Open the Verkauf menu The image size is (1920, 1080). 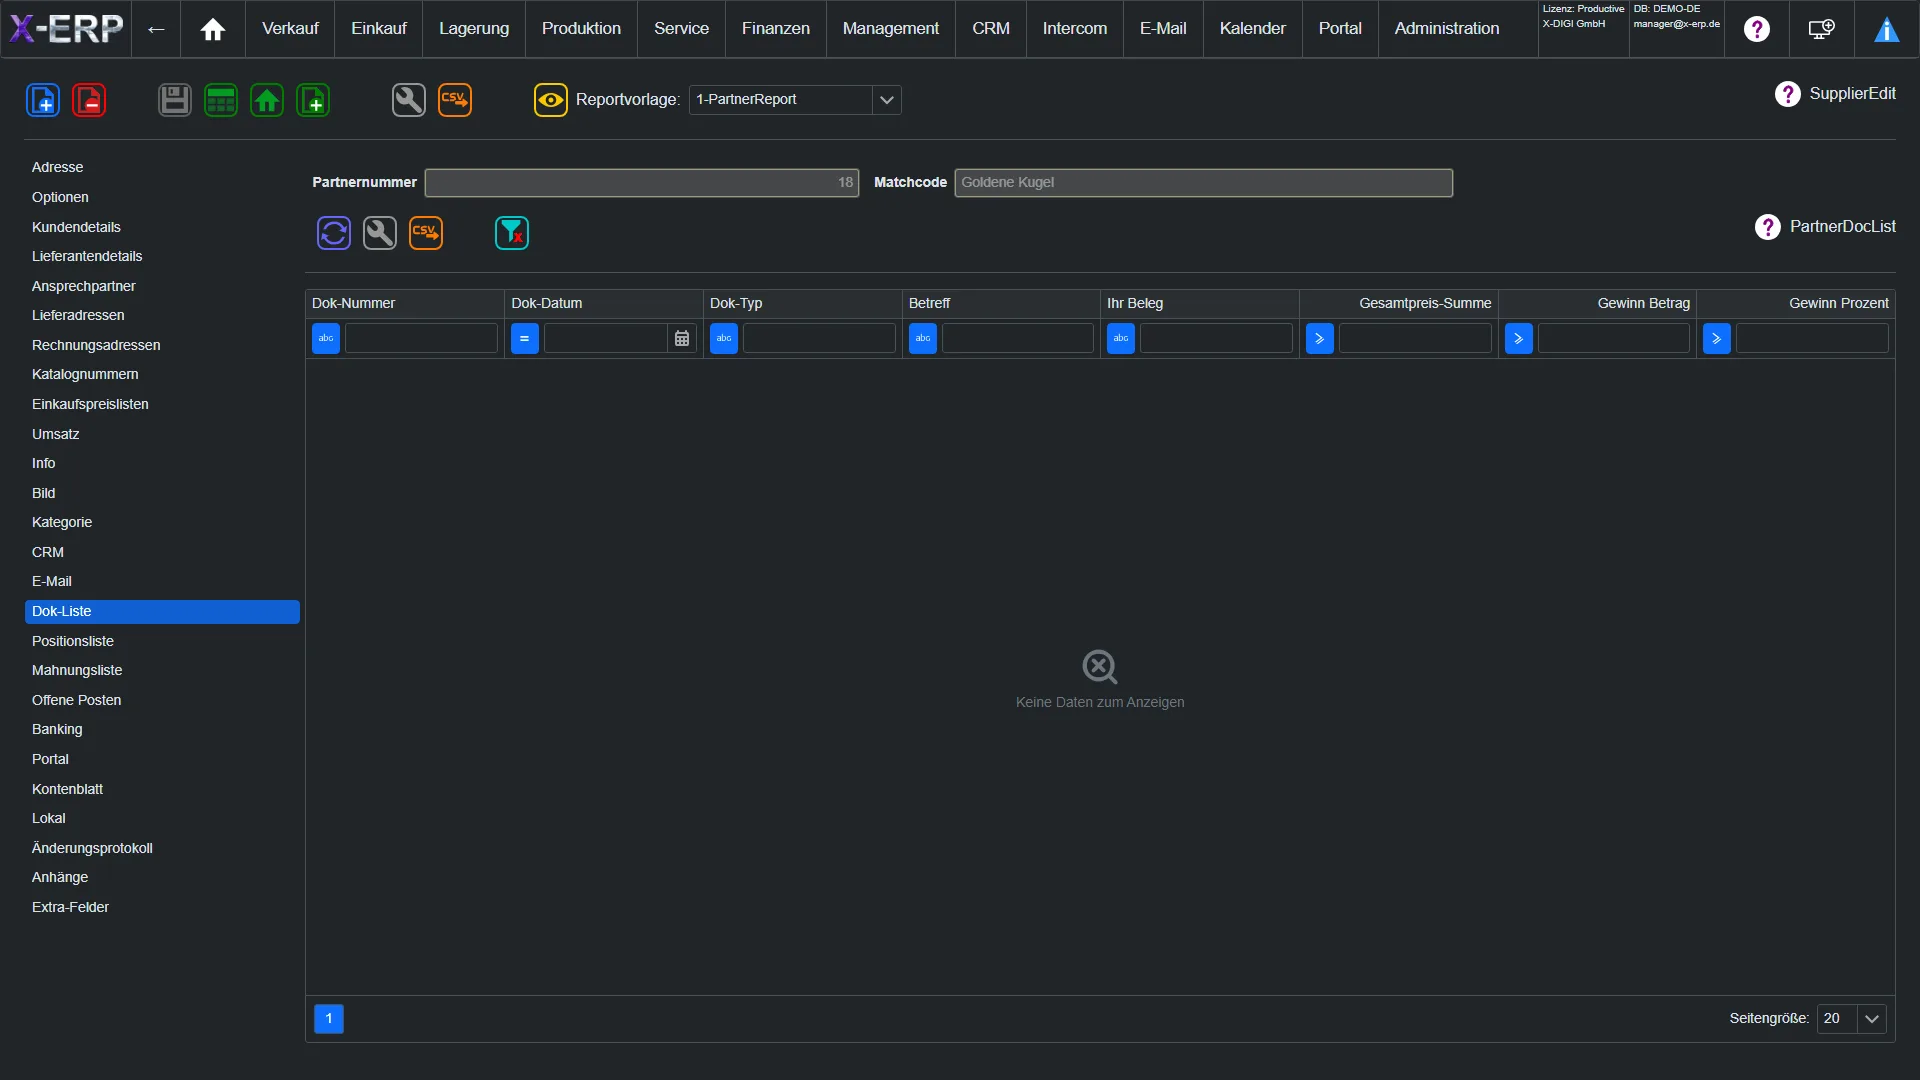[x=290, y=29]
